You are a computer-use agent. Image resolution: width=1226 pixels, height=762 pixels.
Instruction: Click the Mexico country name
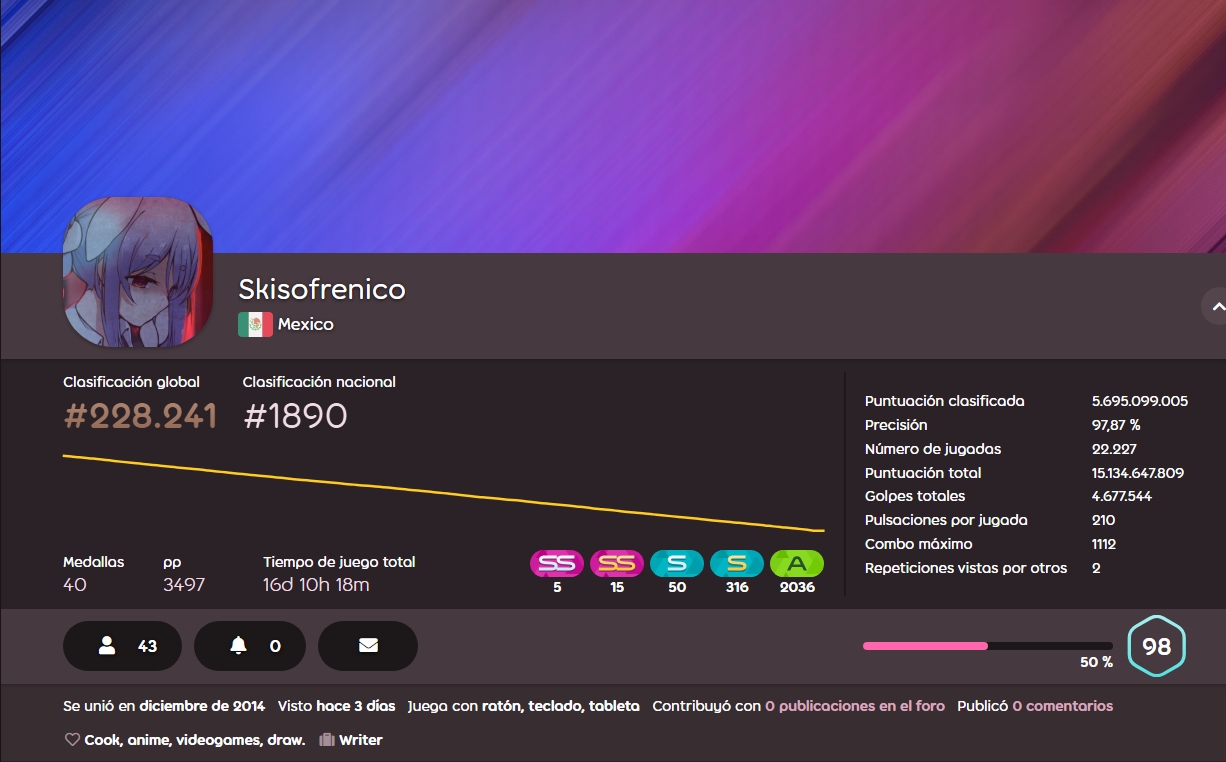tap(306, 324)
